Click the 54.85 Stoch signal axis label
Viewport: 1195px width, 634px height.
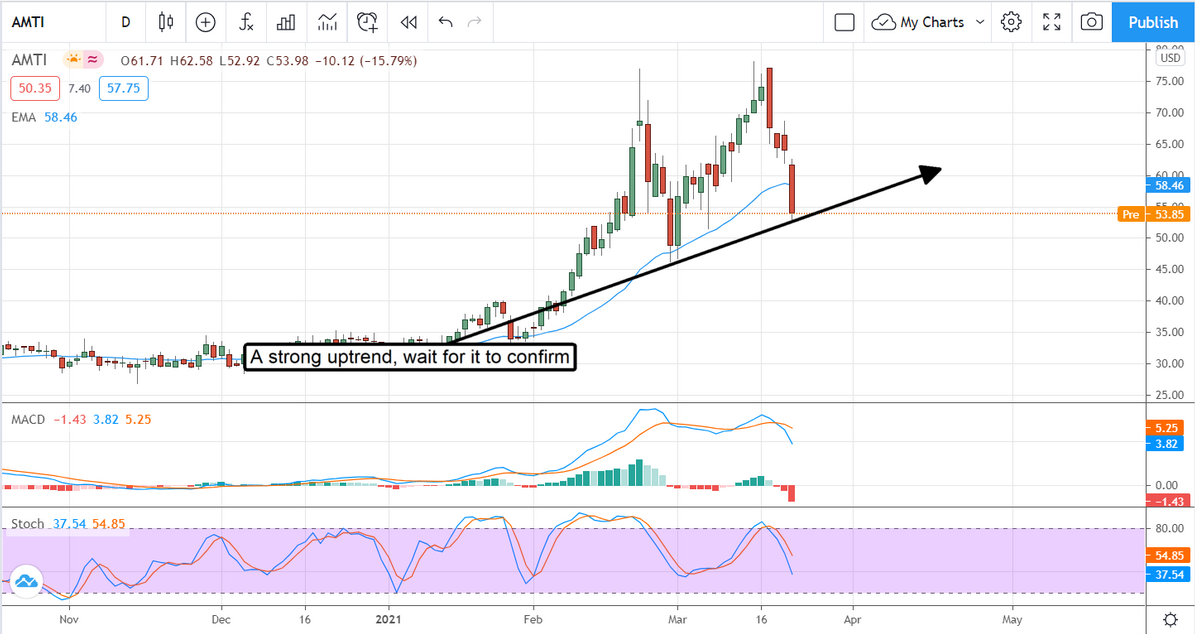point(1168,556)
